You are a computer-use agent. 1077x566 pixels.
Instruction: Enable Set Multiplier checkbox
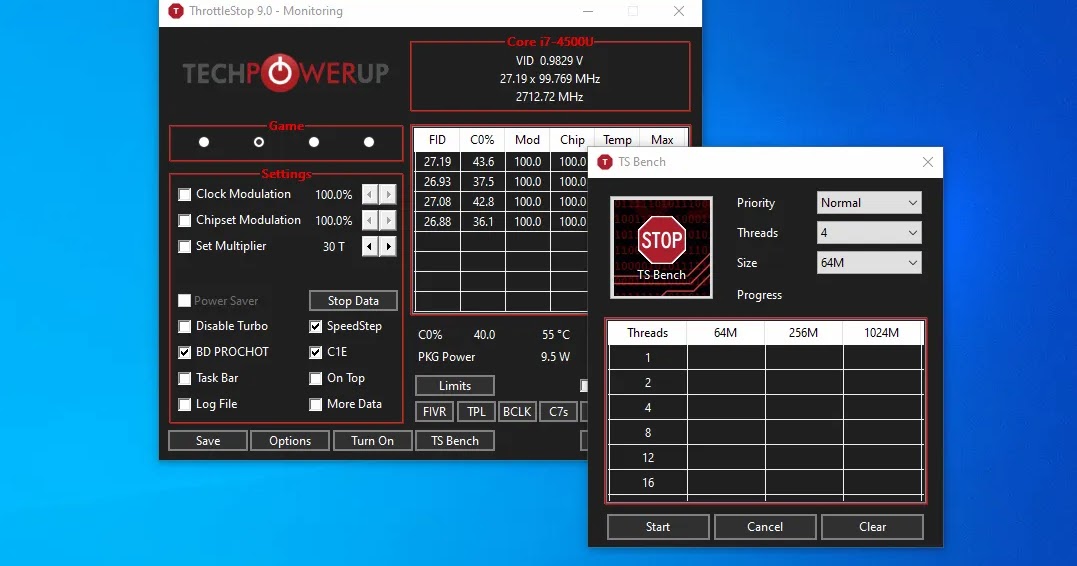(x=185, y=246)
